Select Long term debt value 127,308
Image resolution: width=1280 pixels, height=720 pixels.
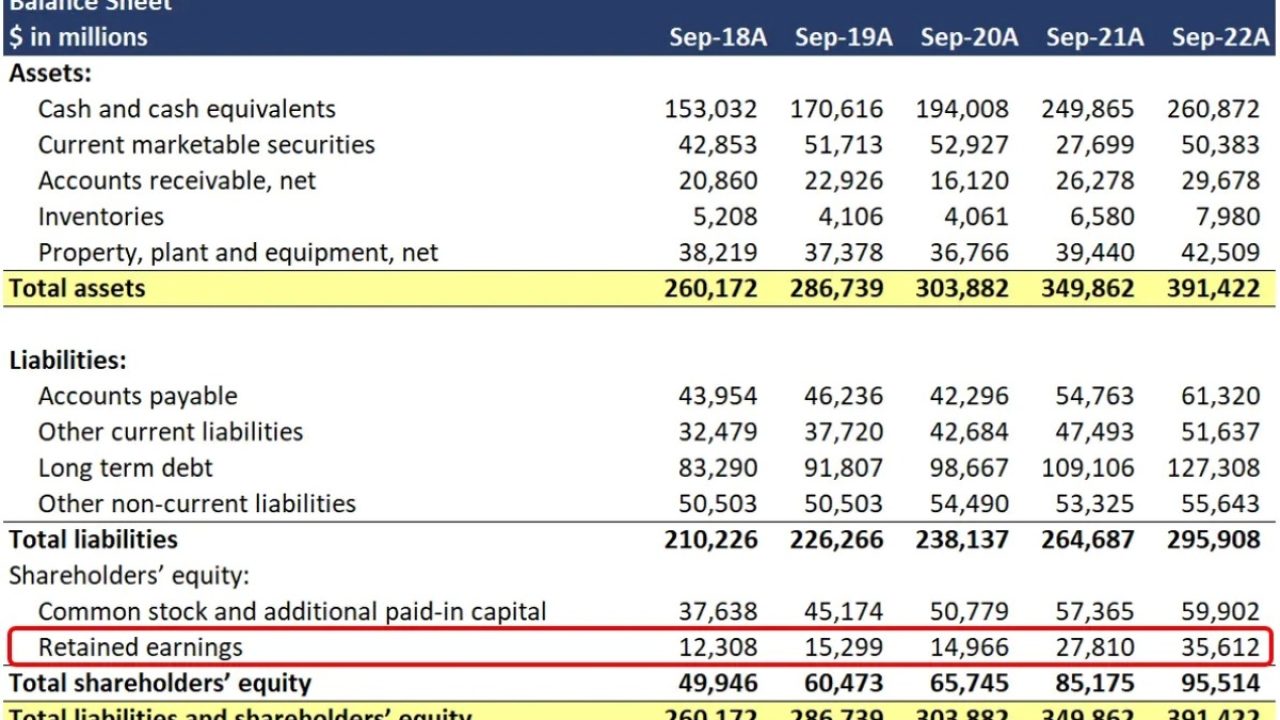pyautogui.click(x=1213, y=468)
